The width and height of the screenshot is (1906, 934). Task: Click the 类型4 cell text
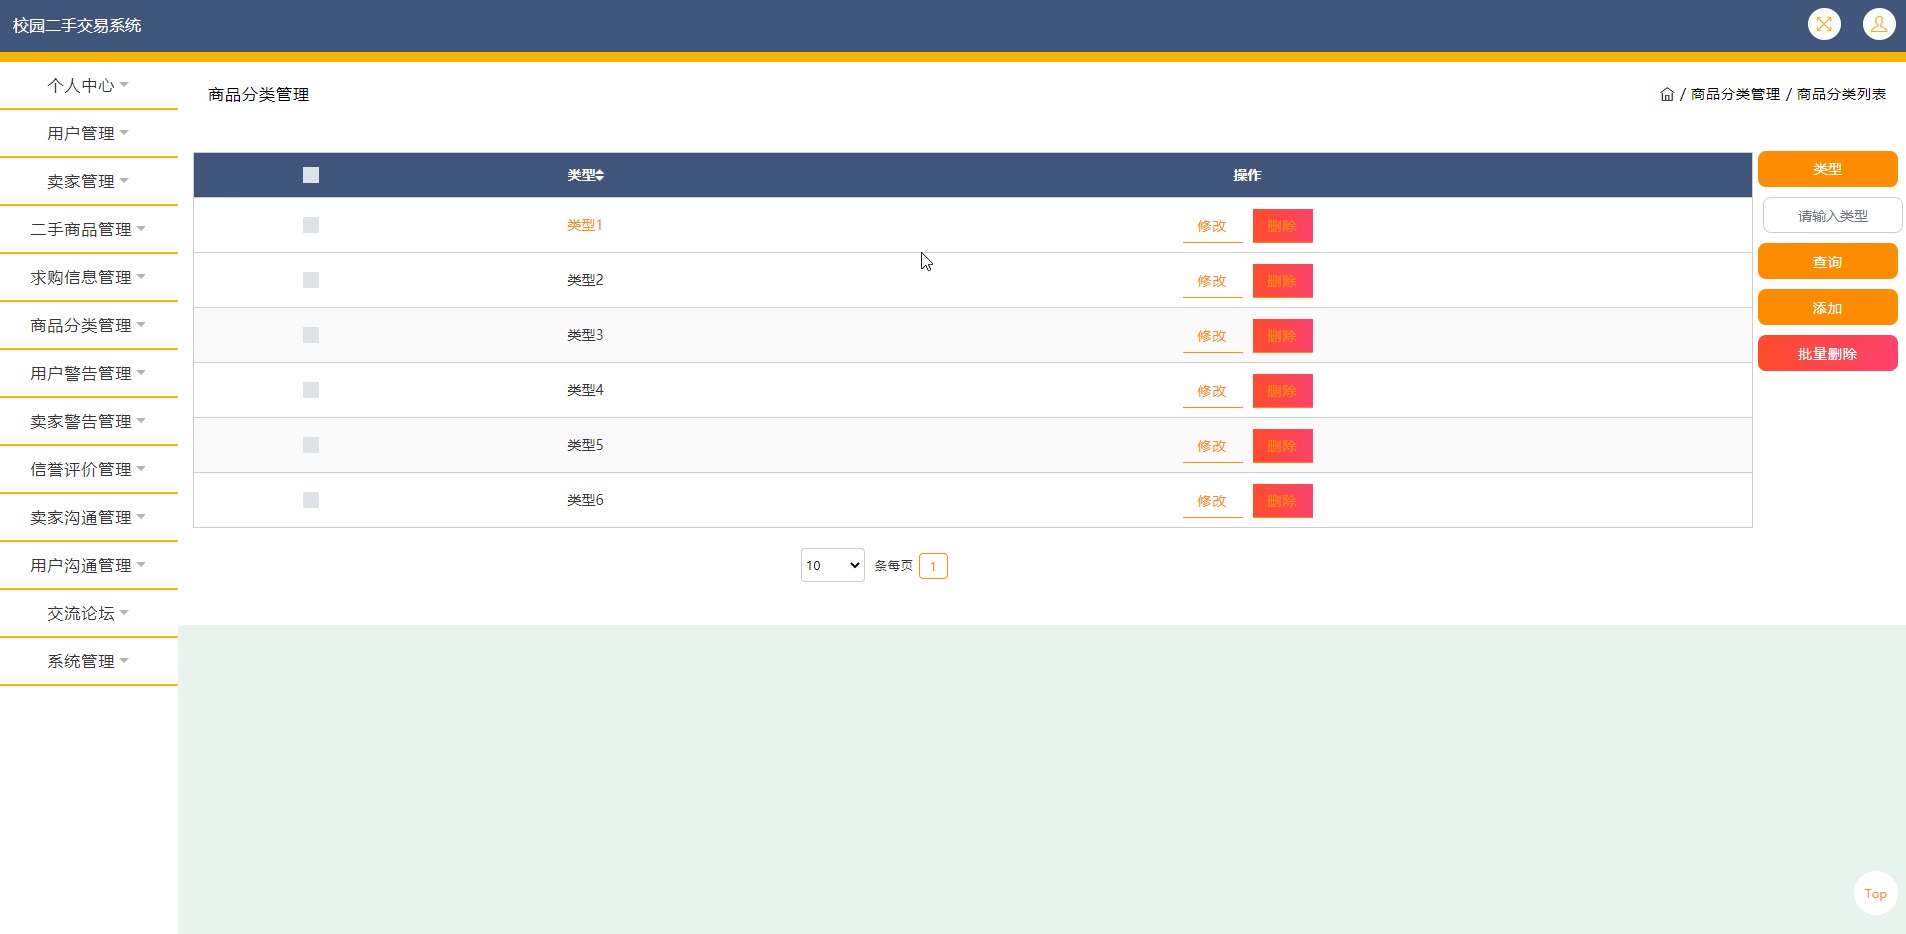pyautogui.click(x=585, y=390)
